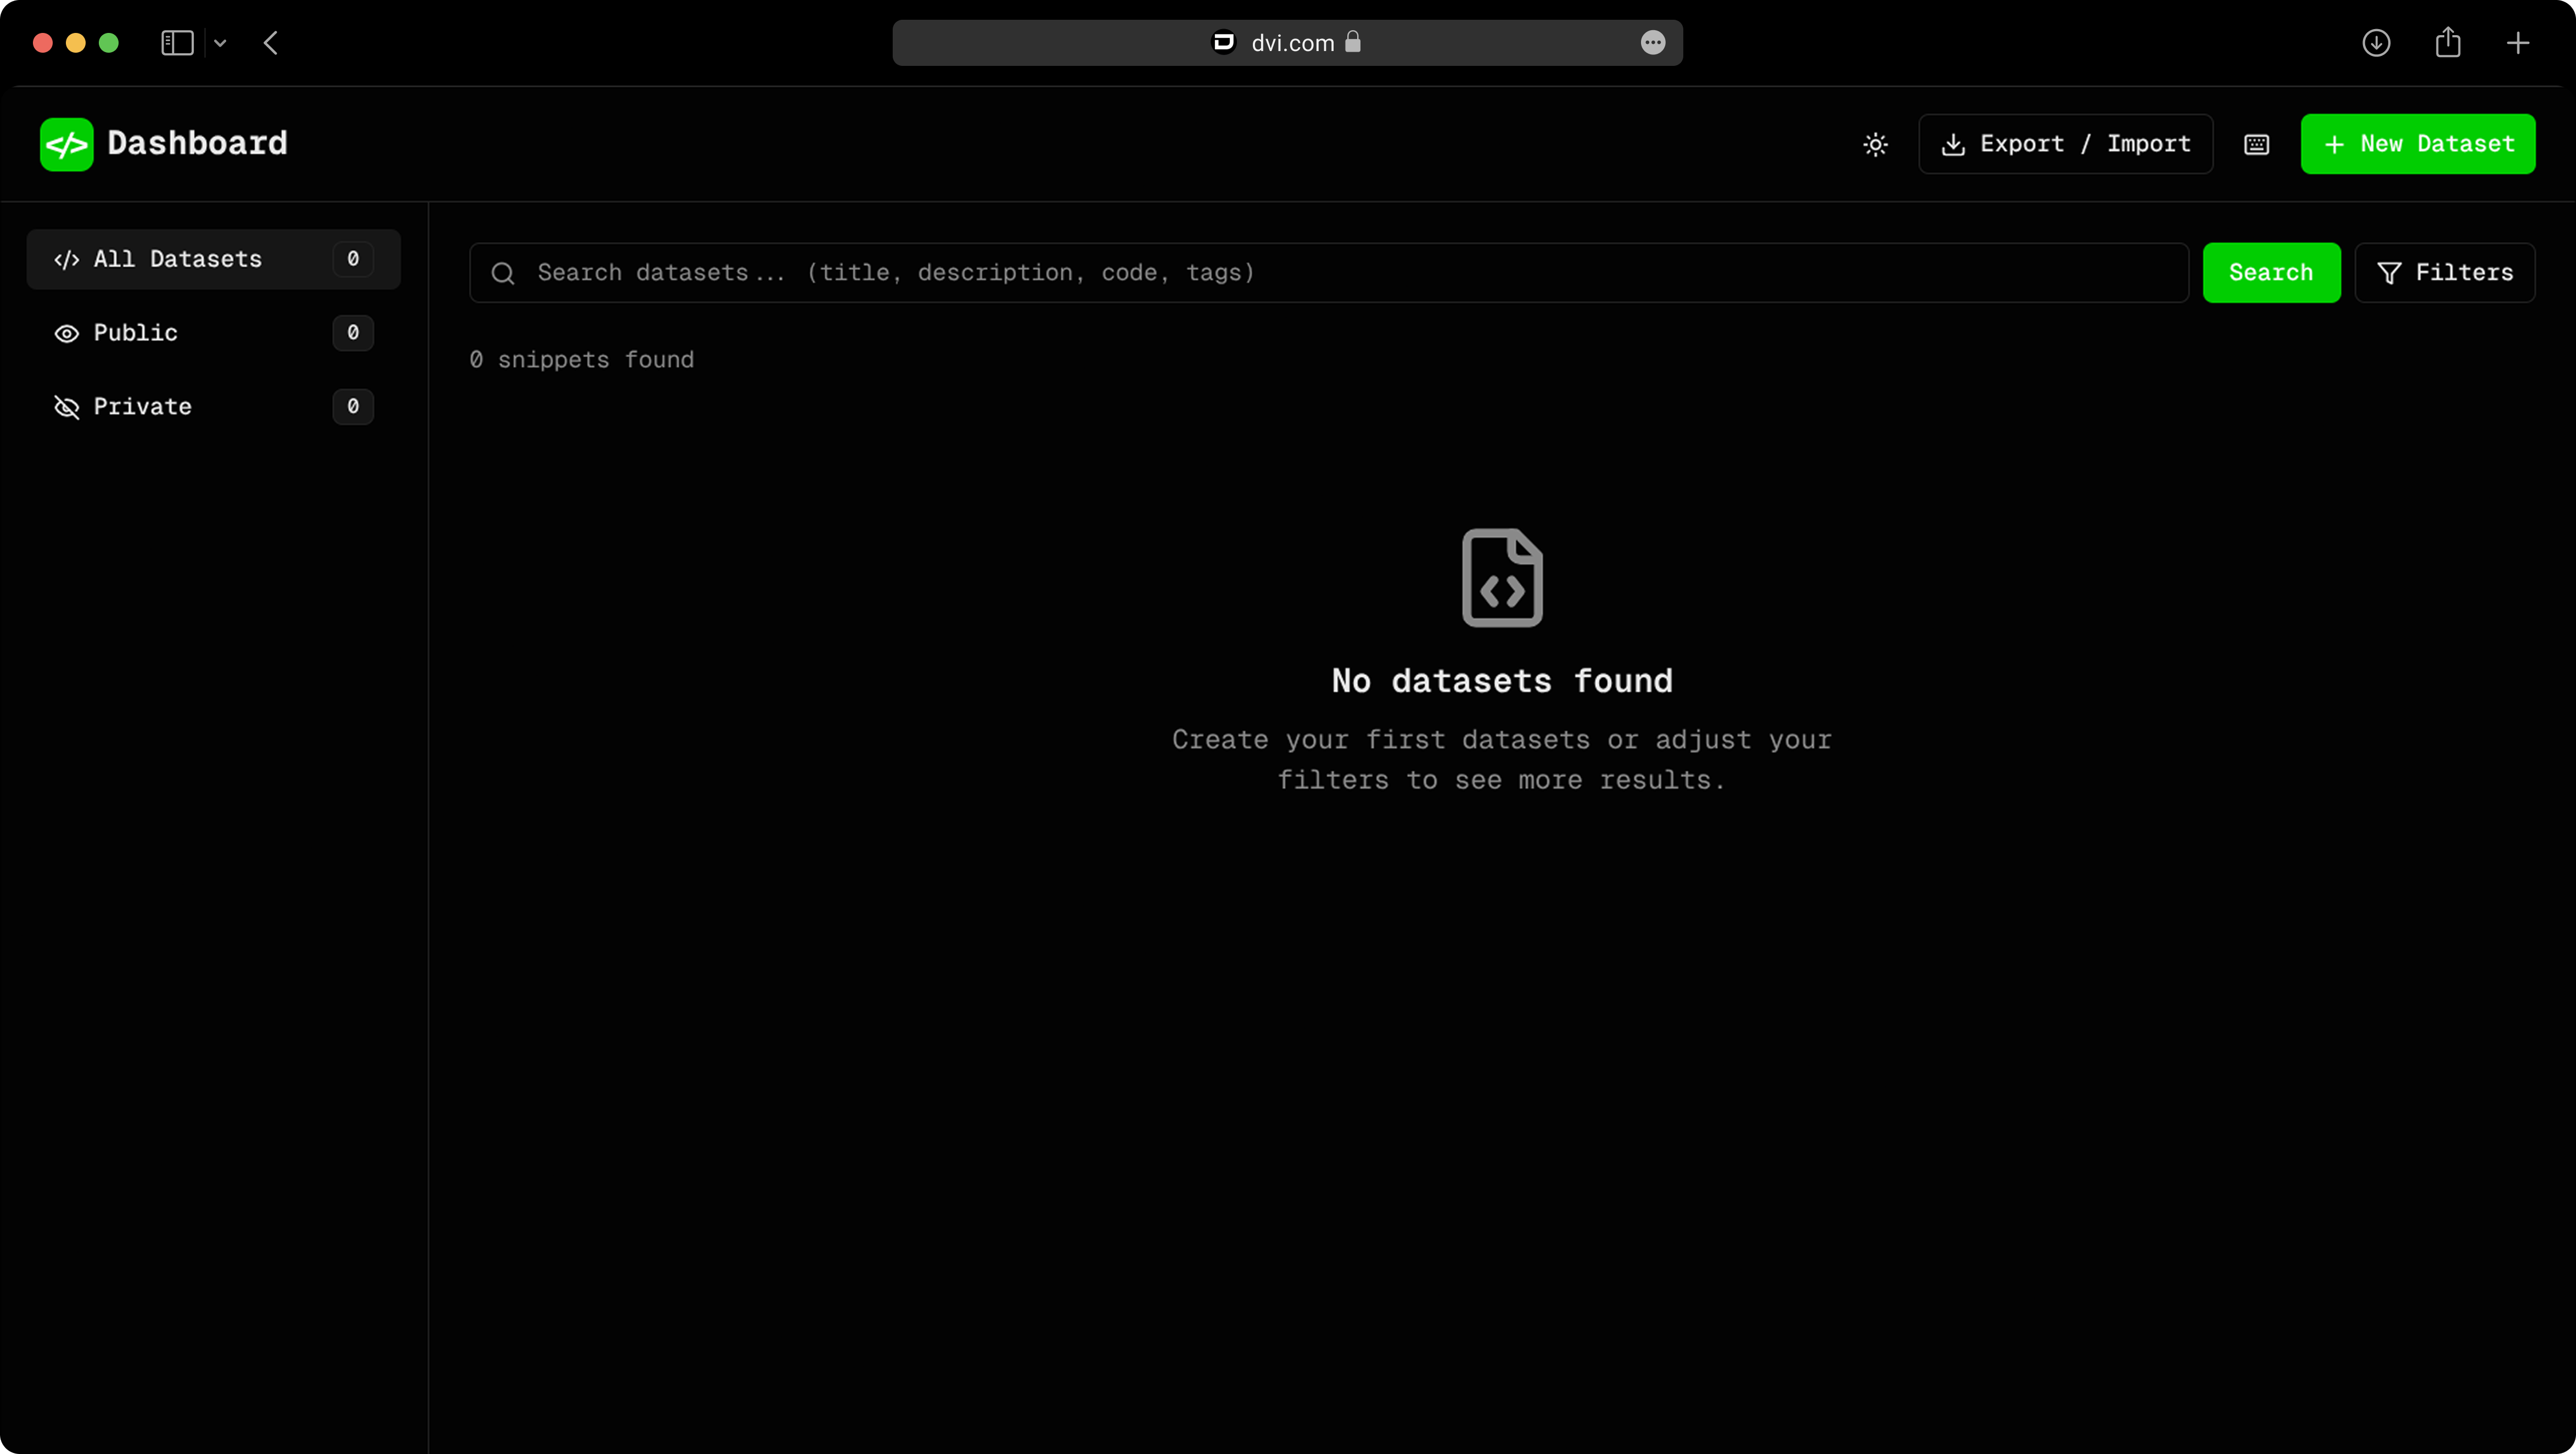Click the magnifier icon in search field
Image resolution: width=2576 pixels, height=1454 pixels.
coord(503,273)
